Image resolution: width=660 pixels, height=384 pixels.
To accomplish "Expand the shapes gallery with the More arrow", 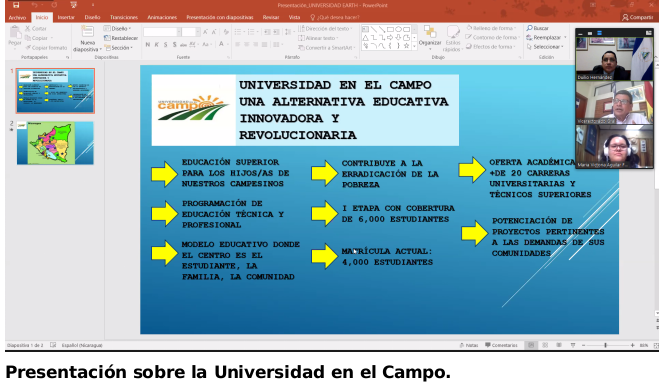I will [415, 46].
